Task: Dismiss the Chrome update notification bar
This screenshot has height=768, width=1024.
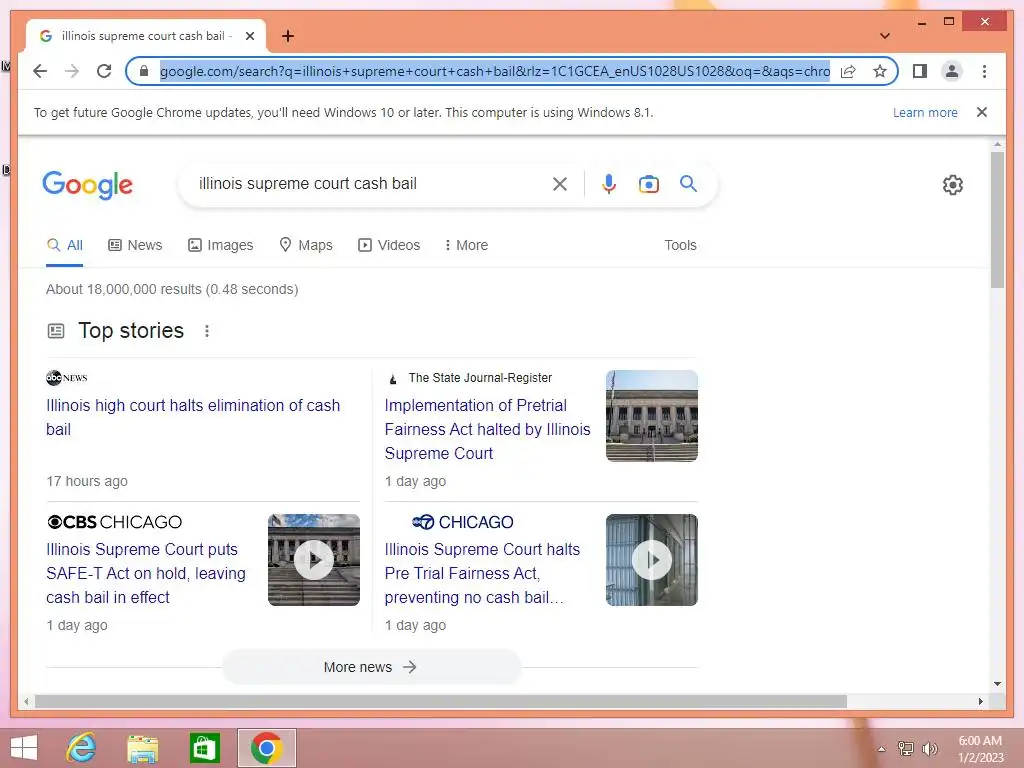Action: coord(982,112)
